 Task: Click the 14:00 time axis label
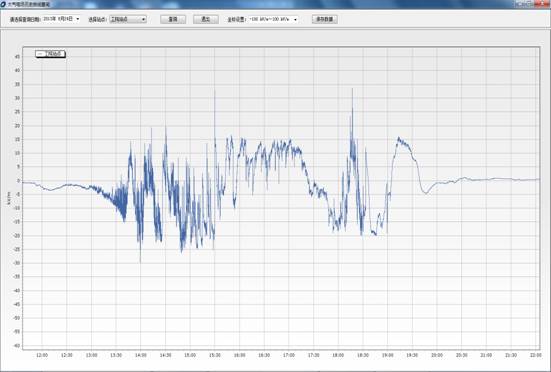[x=141, y=355]
